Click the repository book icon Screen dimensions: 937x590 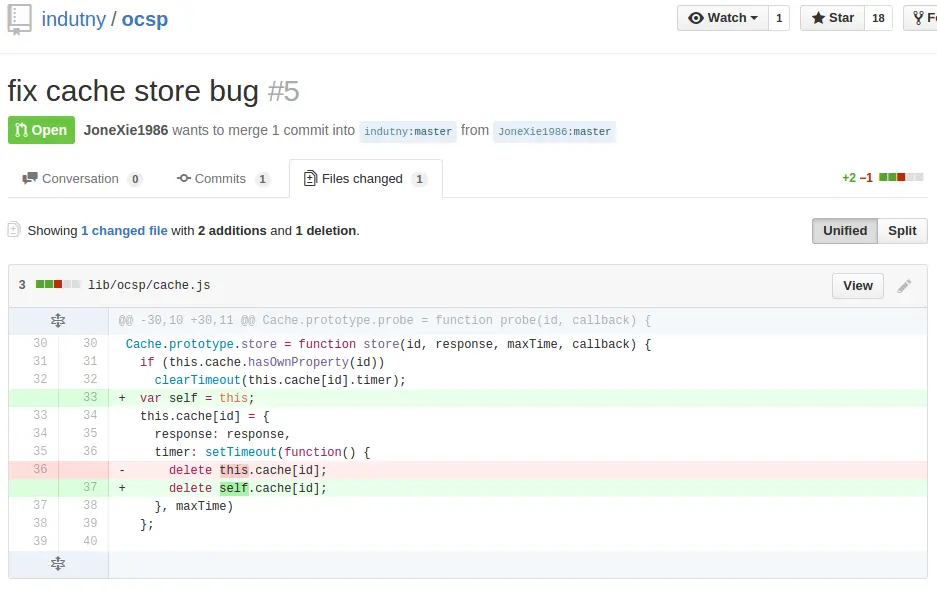coord(19,19)
